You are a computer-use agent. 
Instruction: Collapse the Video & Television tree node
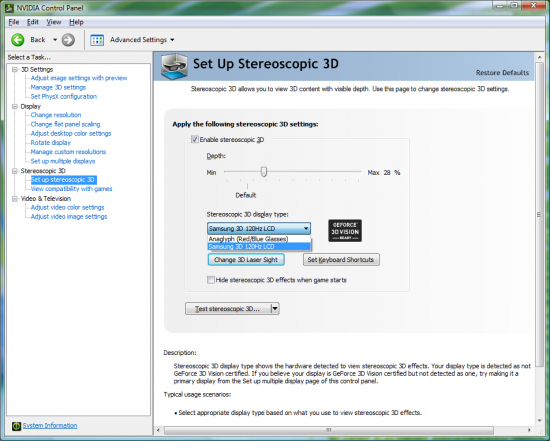(x=15, y=199)
